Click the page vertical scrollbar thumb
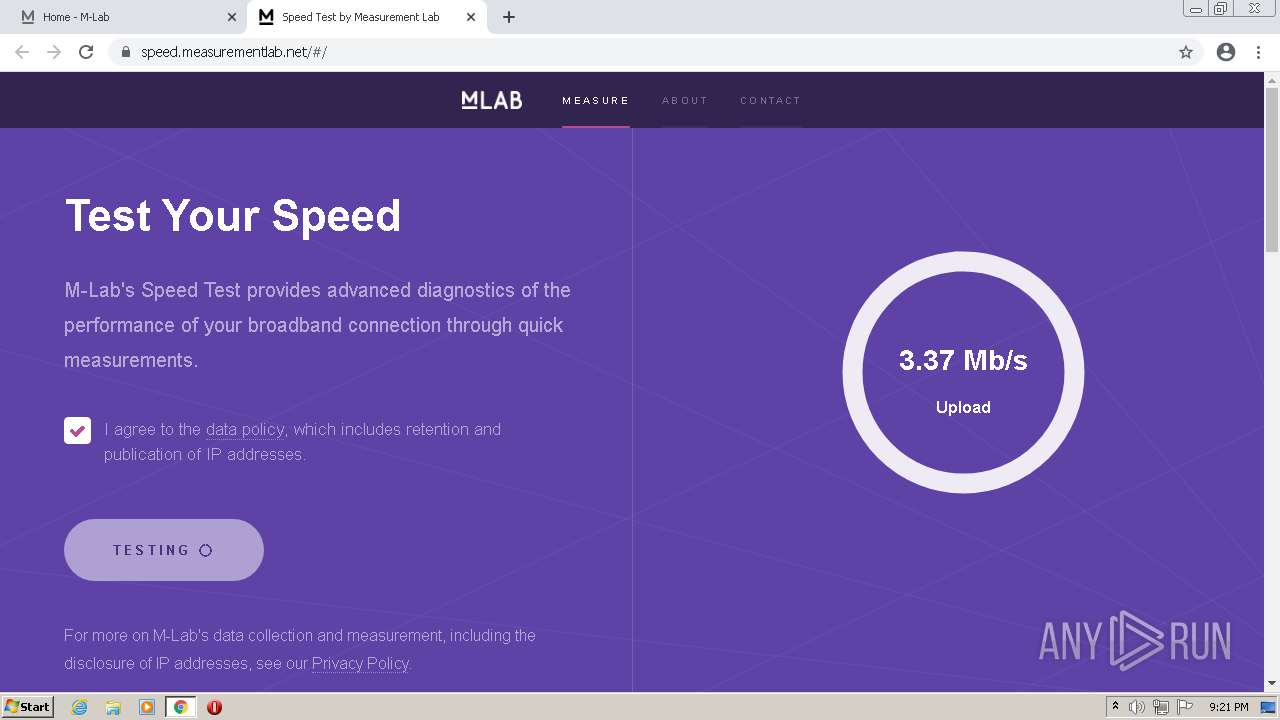Image resolution: width=1280 pixels, height=720 pixels. pos(1272,170)
